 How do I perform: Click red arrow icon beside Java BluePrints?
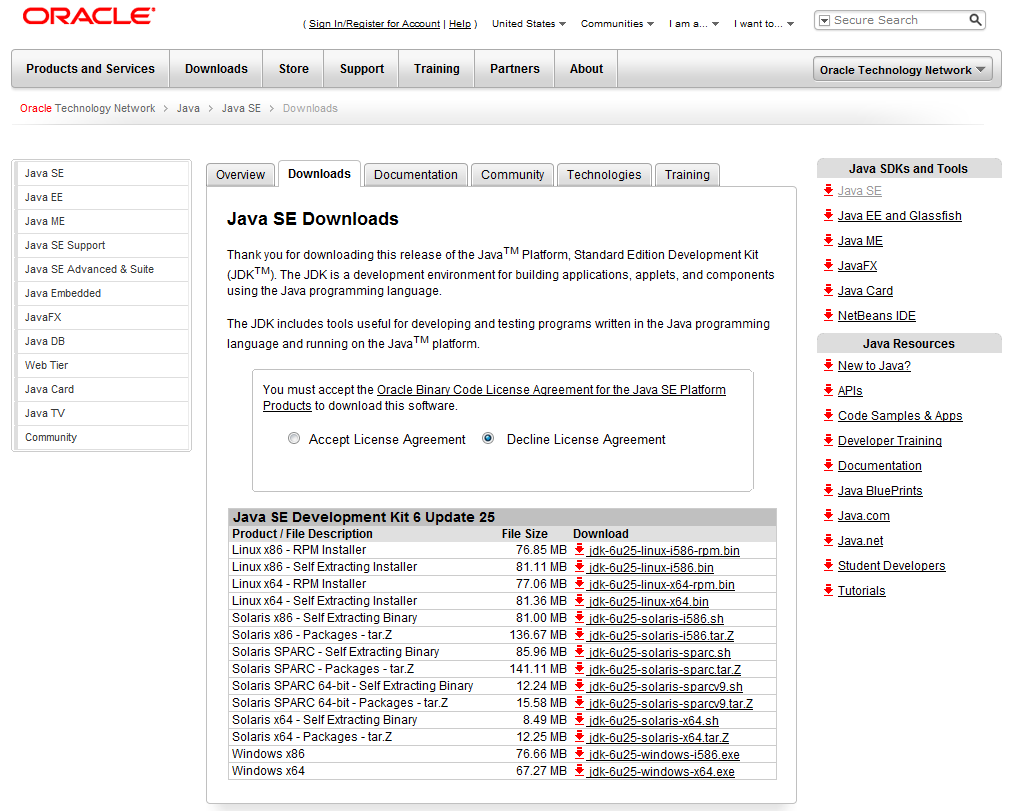point(828,490)
